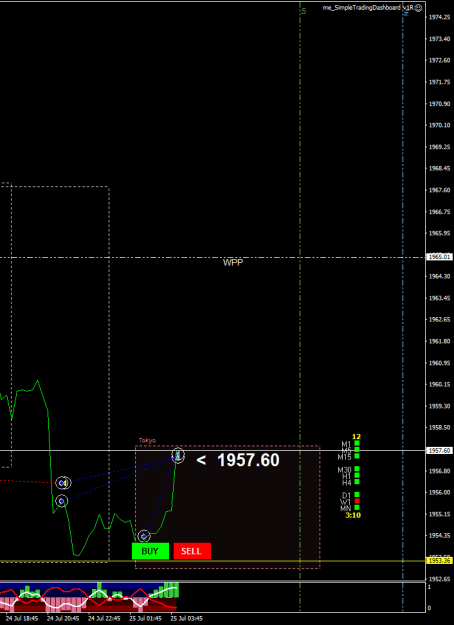Select the red W1 timeframe indicator

click(357, 501)
